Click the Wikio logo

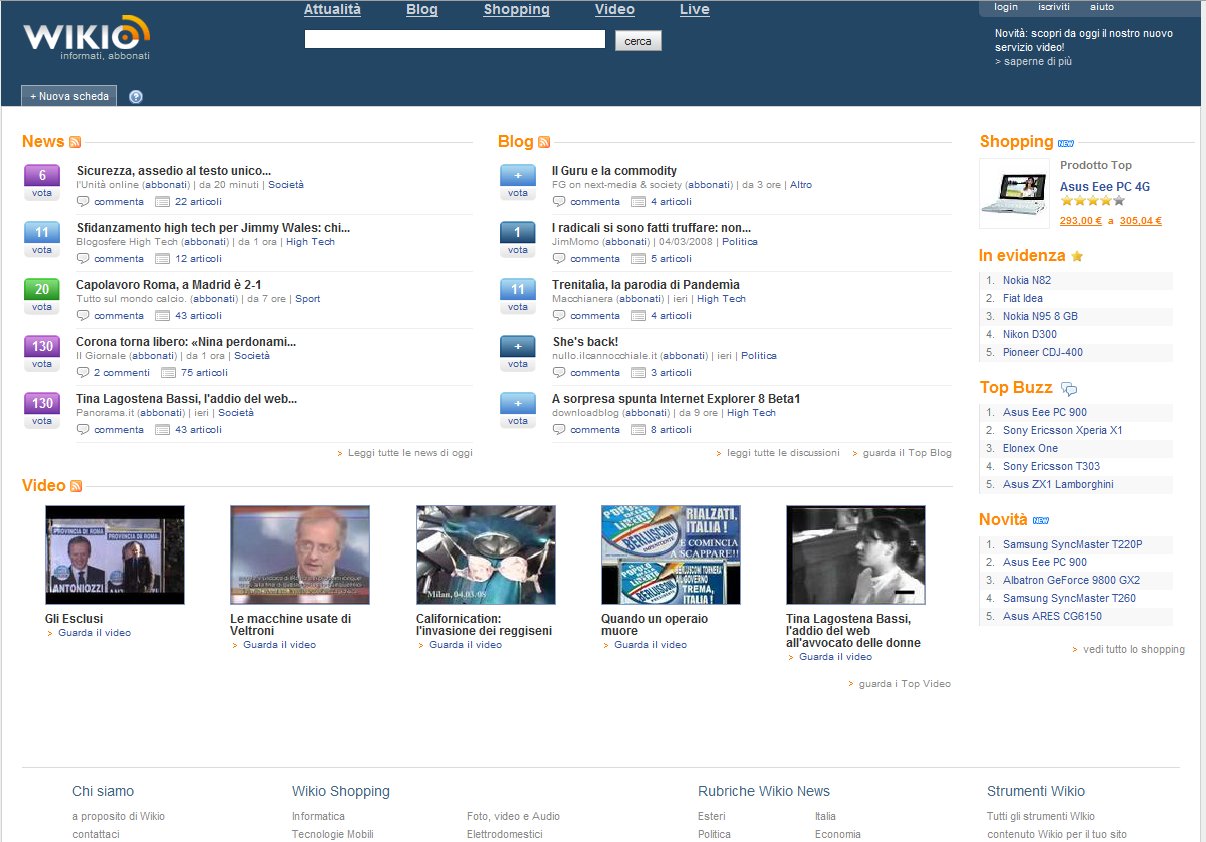point(86,38)
